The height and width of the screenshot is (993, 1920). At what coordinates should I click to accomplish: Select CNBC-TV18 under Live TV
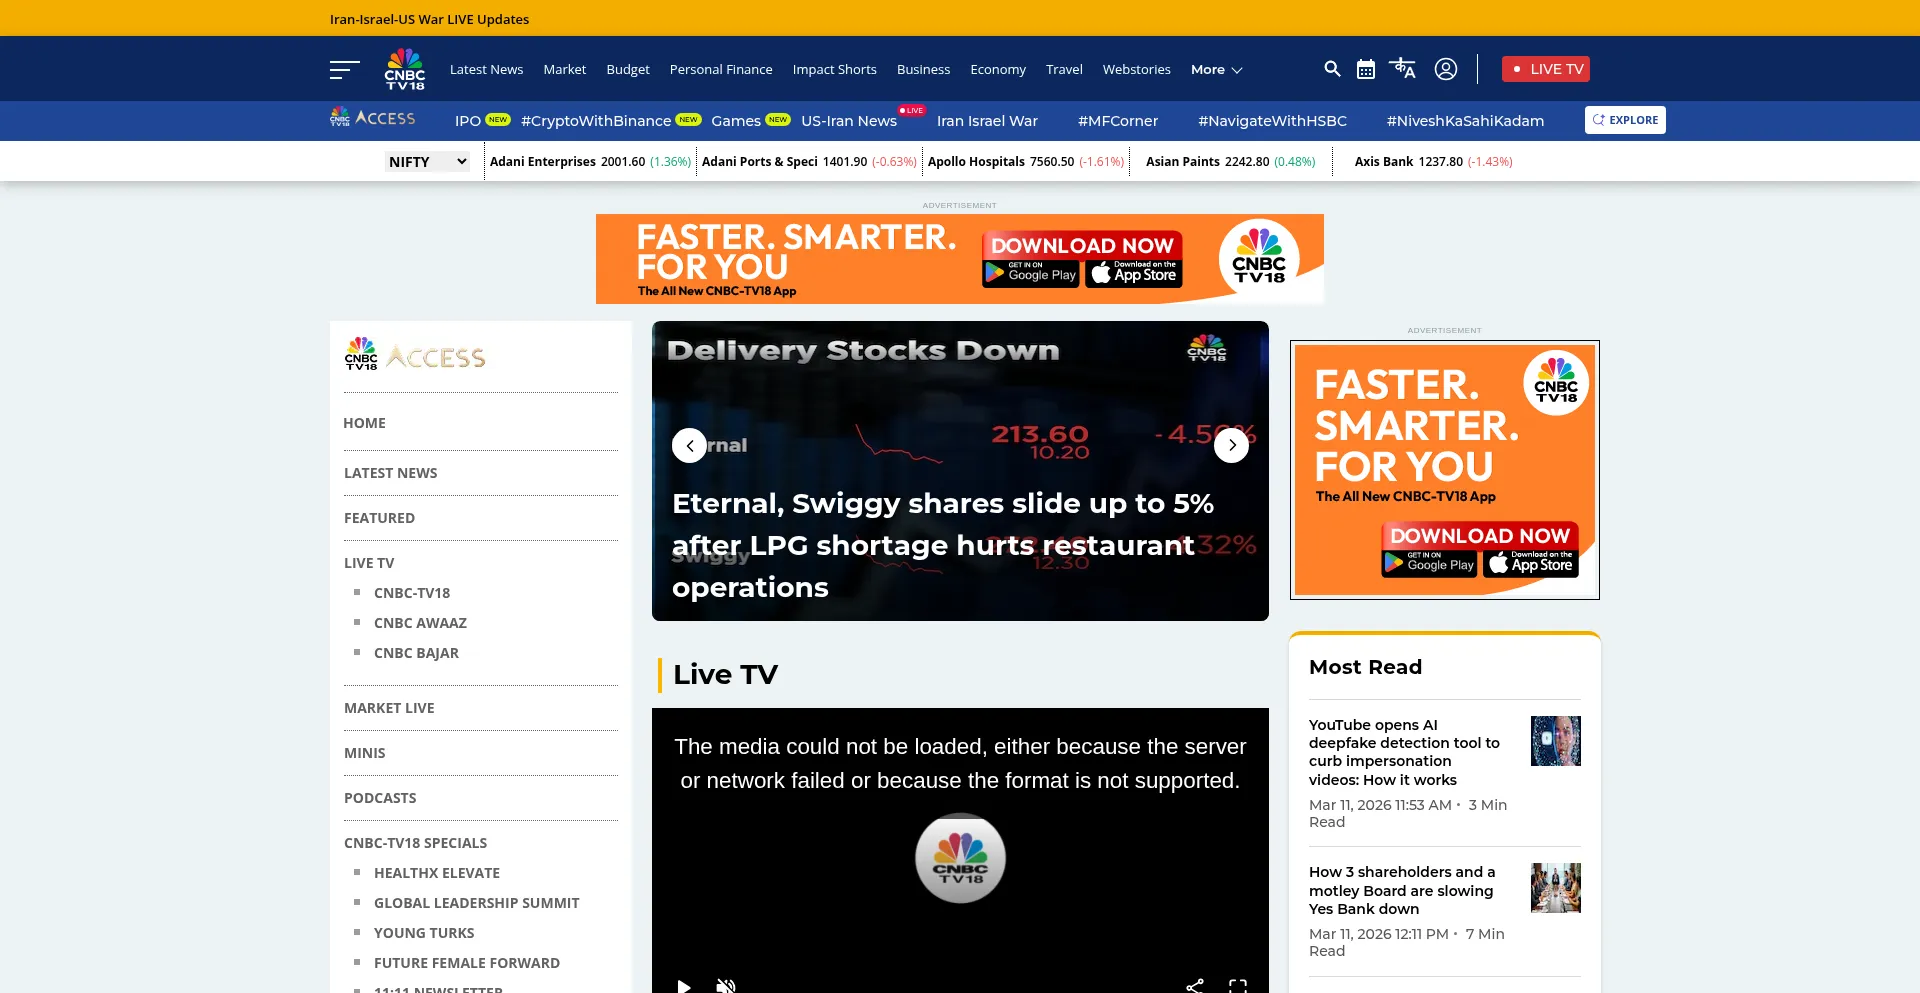tap(412, 593)
